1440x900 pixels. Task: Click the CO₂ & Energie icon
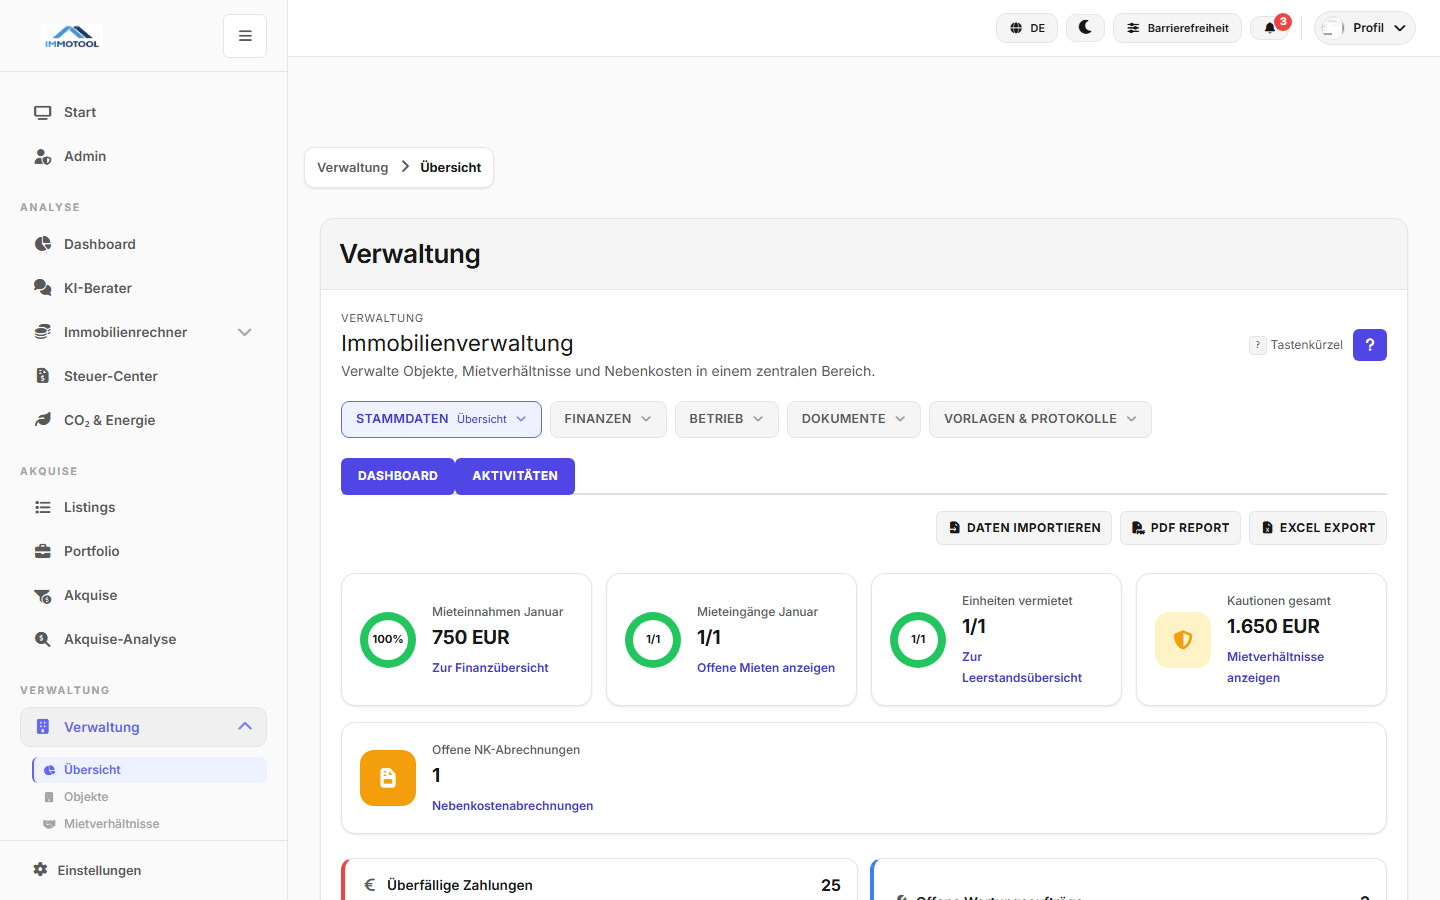42,419
